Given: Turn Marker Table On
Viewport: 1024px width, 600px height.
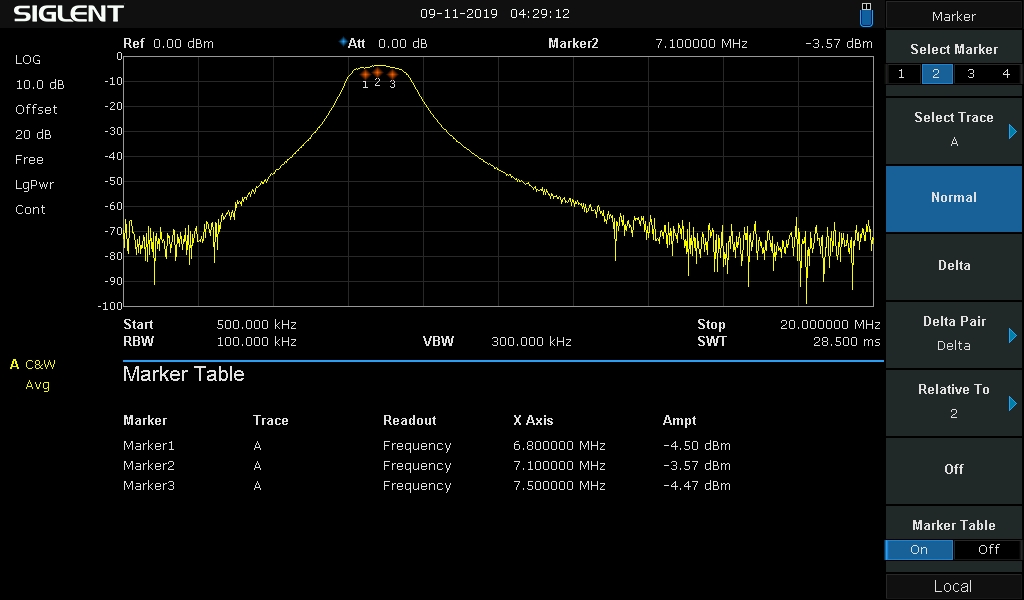Looking at the screenshot, I should coord(919,550).
